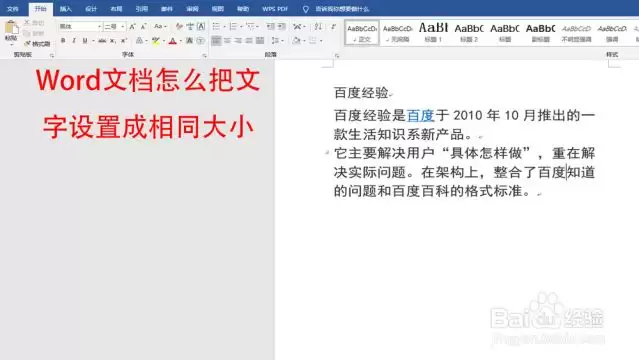Switch to the Layout tab

click(x=116, y=9)
